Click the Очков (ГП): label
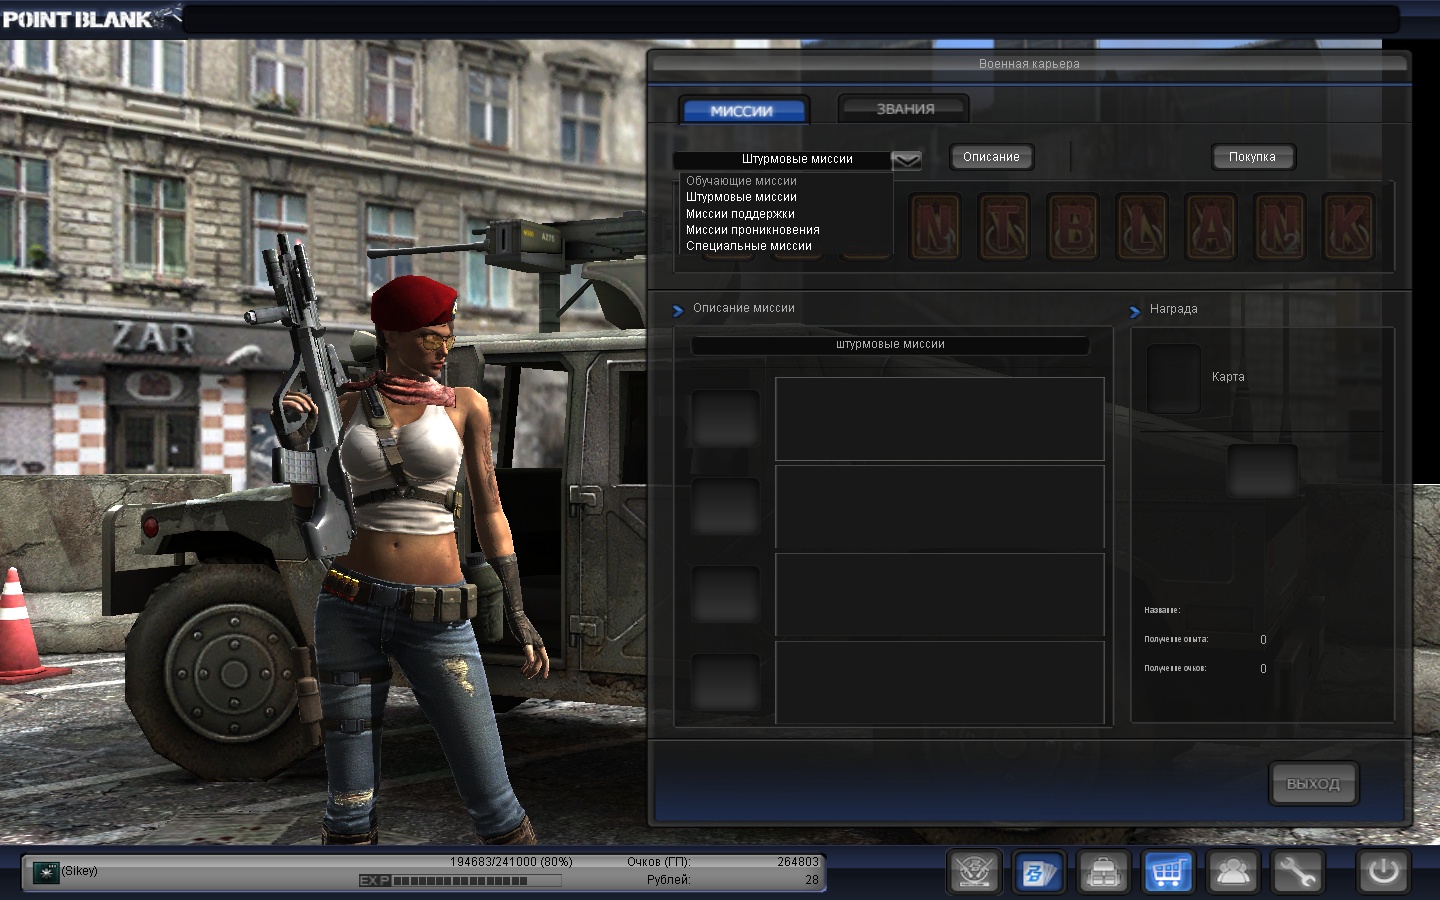The image size is (1440, 900). pyautogui.click(x=659, y=862)
